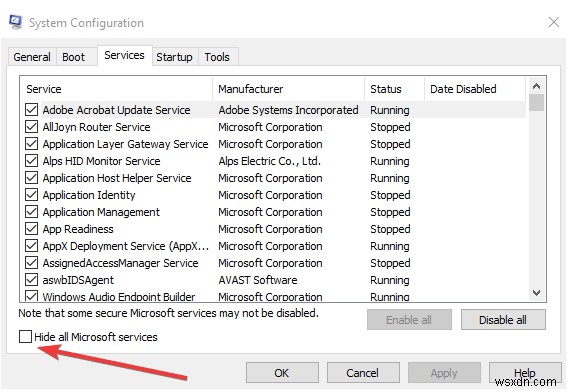The image size is (568, 392).
Task: Uncheck Adobe Acrobat Update Service checkbox
Action: [x=32, y=110]
